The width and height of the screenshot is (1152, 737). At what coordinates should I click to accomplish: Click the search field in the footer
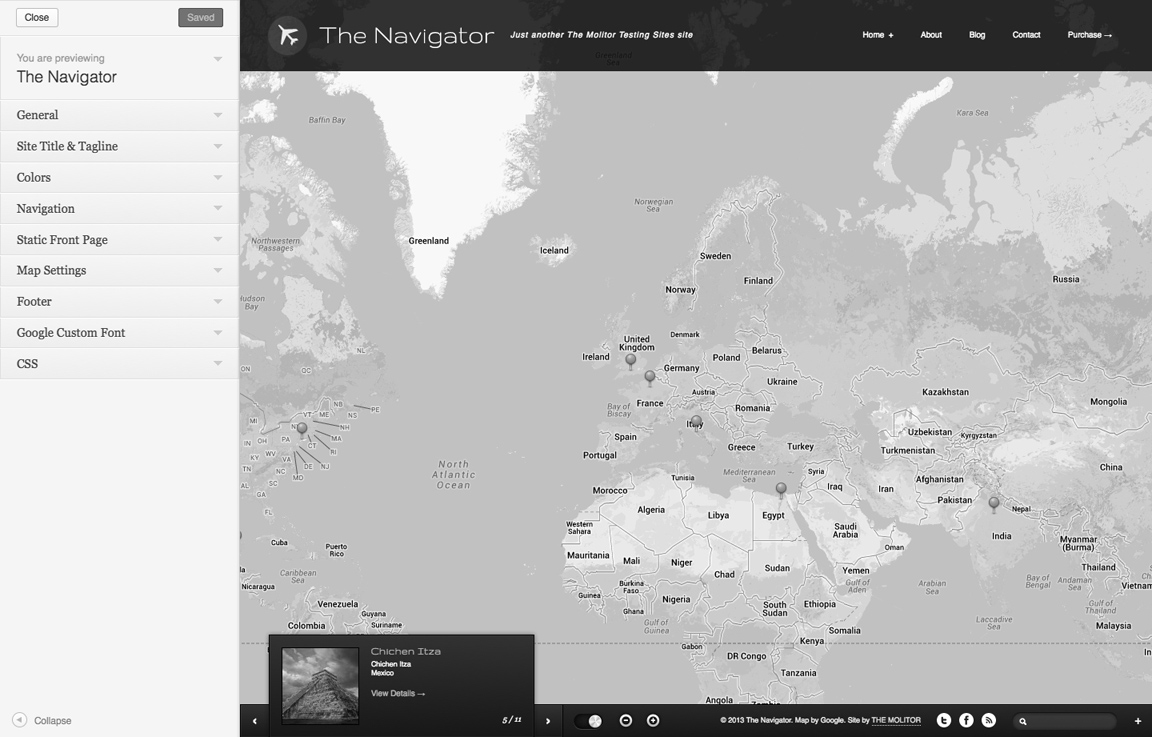click(1069, 721)
